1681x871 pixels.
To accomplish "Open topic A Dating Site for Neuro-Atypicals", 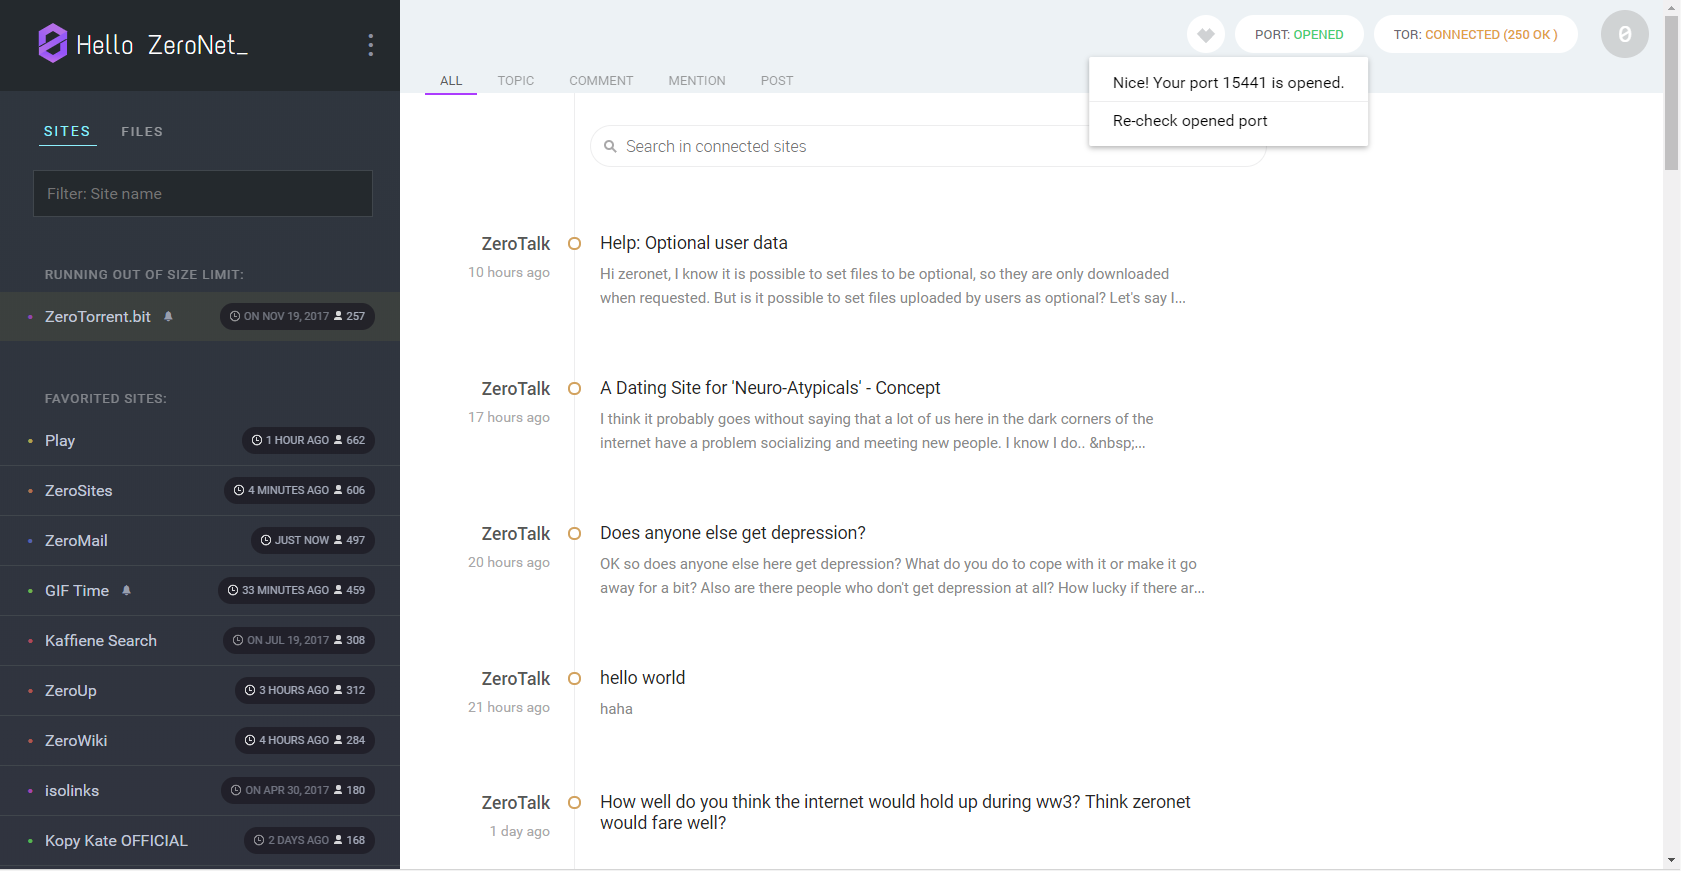I will pyautogui.click(x=770, y=388).
